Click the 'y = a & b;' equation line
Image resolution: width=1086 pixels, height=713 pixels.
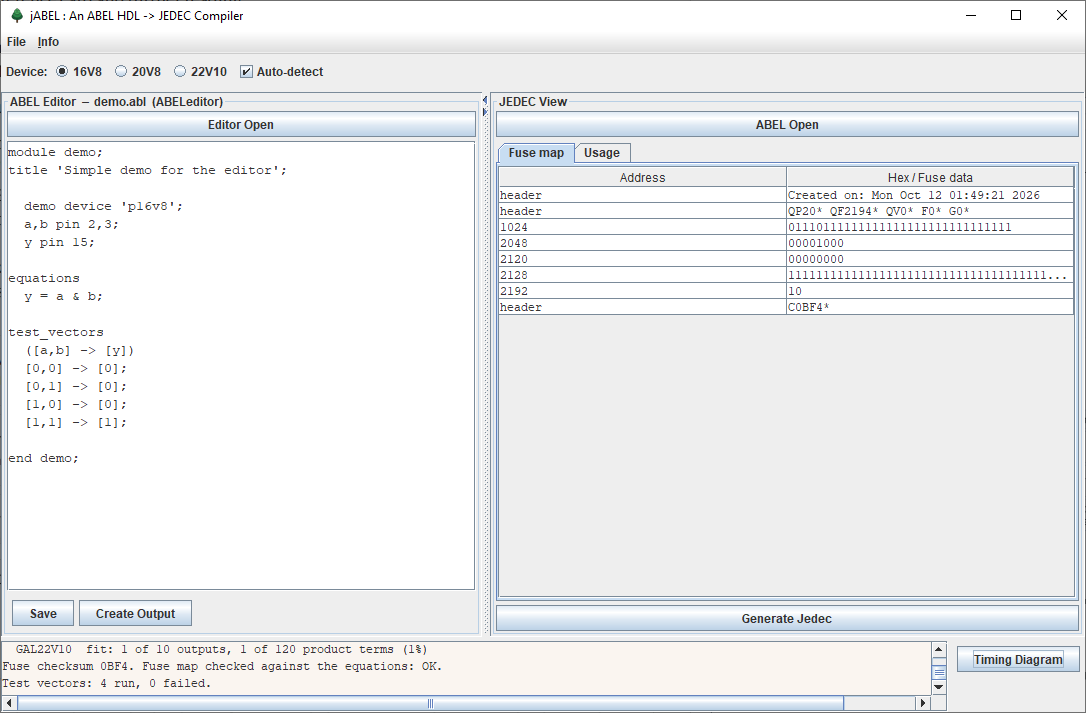click(x=63, y=296)
